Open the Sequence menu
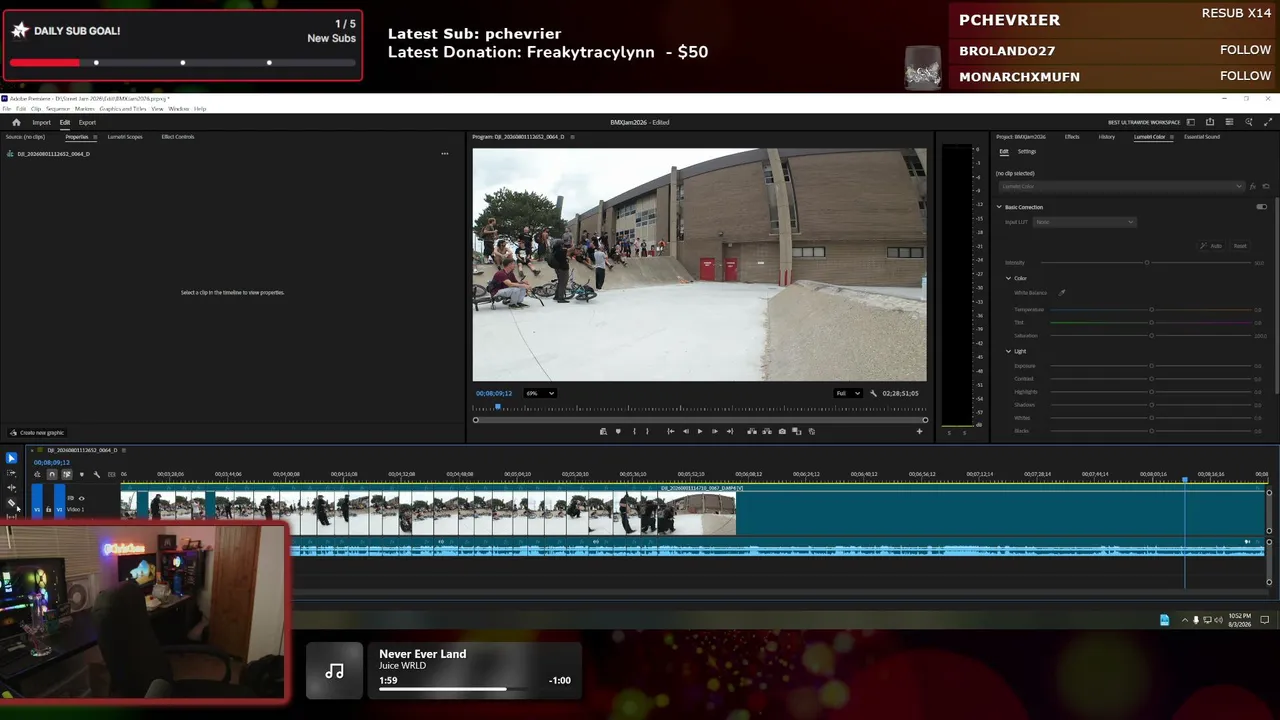 pyautogui.click(x=57, y=109)
